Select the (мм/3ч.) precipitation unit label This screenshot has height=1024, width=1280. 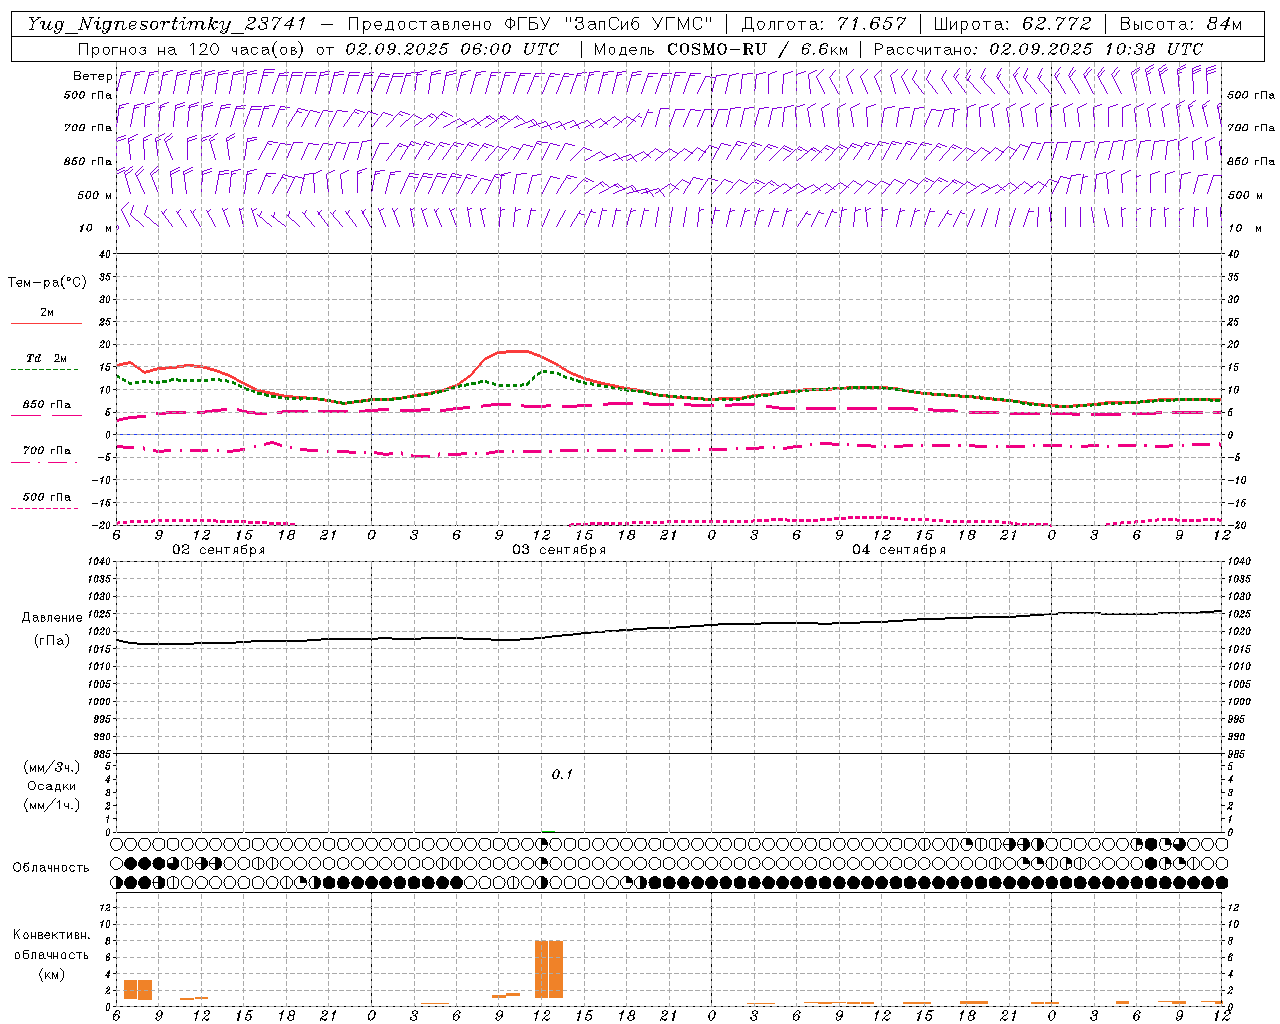51,768
